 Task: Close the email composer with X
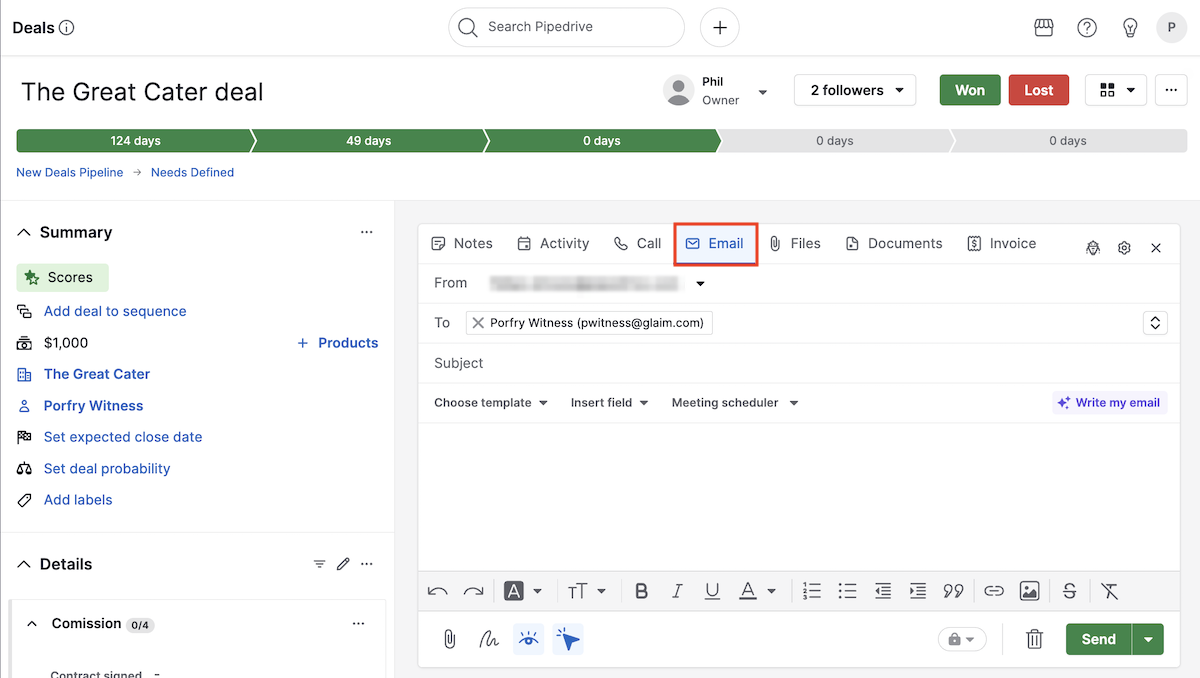point(1156,248)
